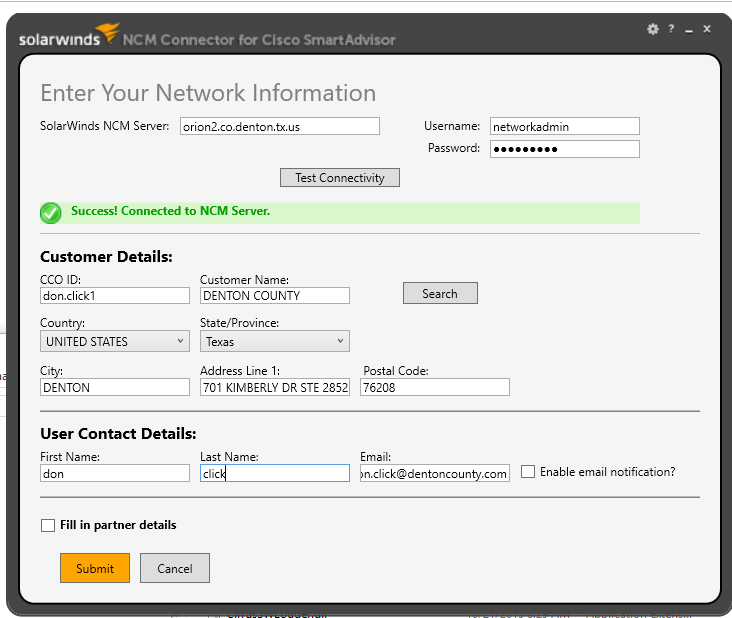Click the 'User Contact Details:' heading
The image size is (732, 618).
[118, 434]
